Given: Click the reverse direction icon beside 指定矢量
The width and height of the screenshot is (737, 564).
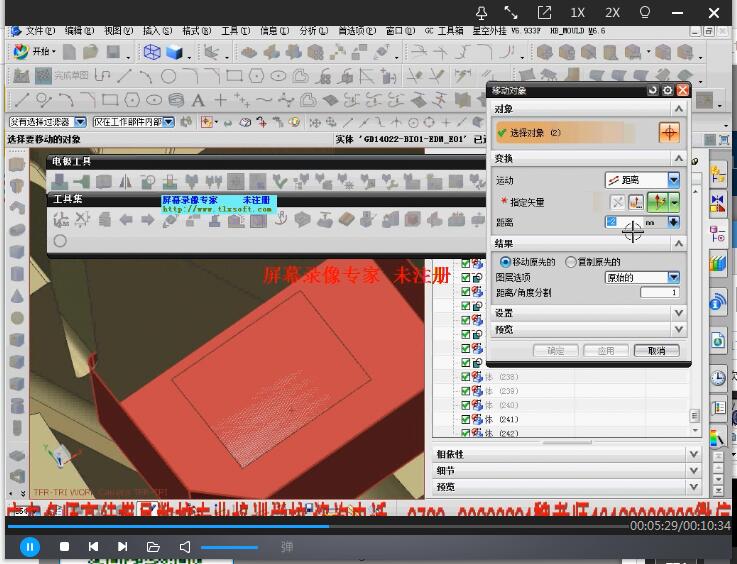Looking at the screenshot, I should (x=618, y=203).
